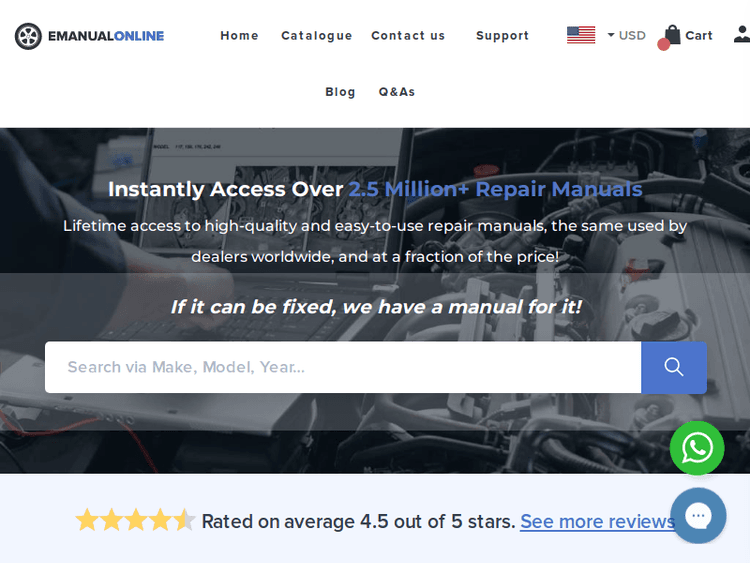
Task: Open the Support menu item
Action: click(502, 35)
